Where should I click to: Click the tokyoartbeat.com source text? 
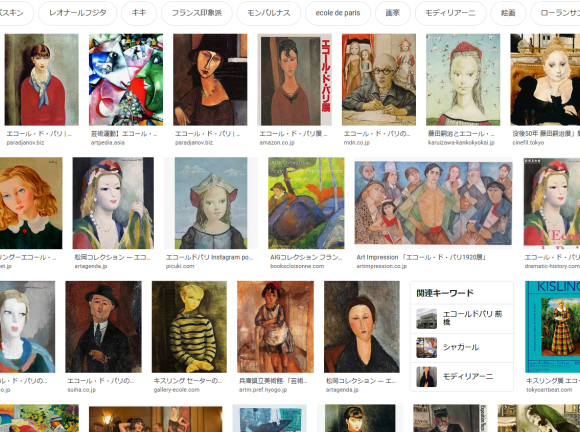[549, 390]
